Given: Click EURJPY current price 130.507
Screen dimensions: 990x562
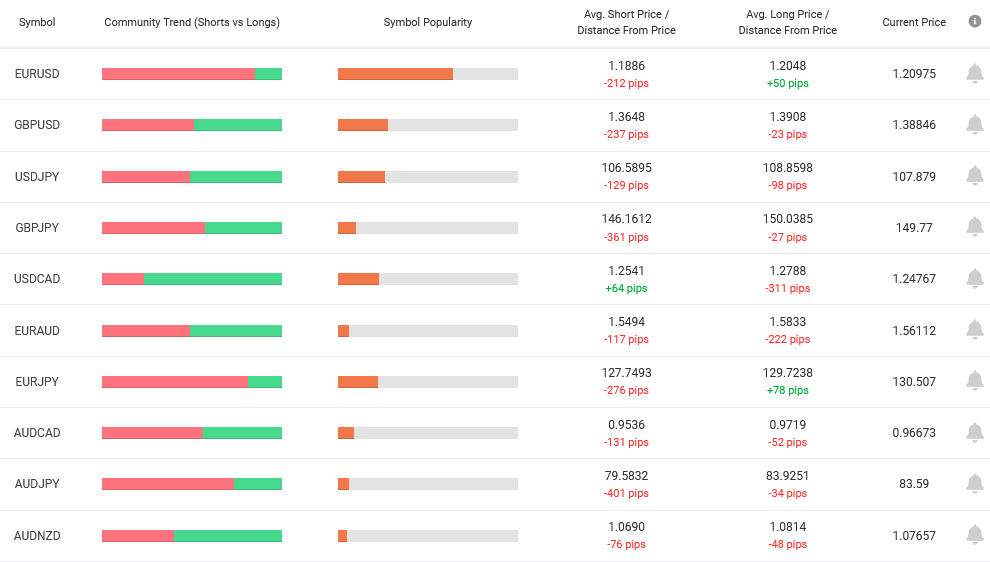Looking at the screenshot, I should [x=914, y=382].
